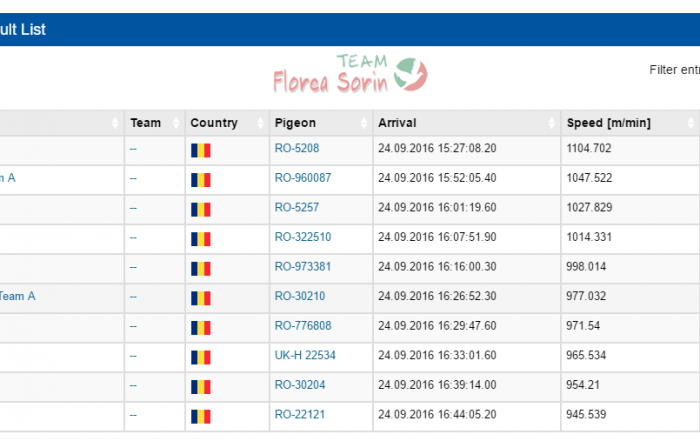Select the Speed [m/min] column header
700x441 pixels.
pyautogui.click(x=608, y=123)
